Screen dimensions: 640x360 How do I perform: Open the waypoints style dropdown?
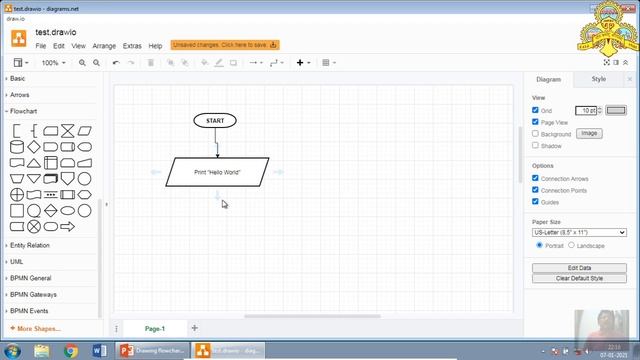tap(277, 63)
